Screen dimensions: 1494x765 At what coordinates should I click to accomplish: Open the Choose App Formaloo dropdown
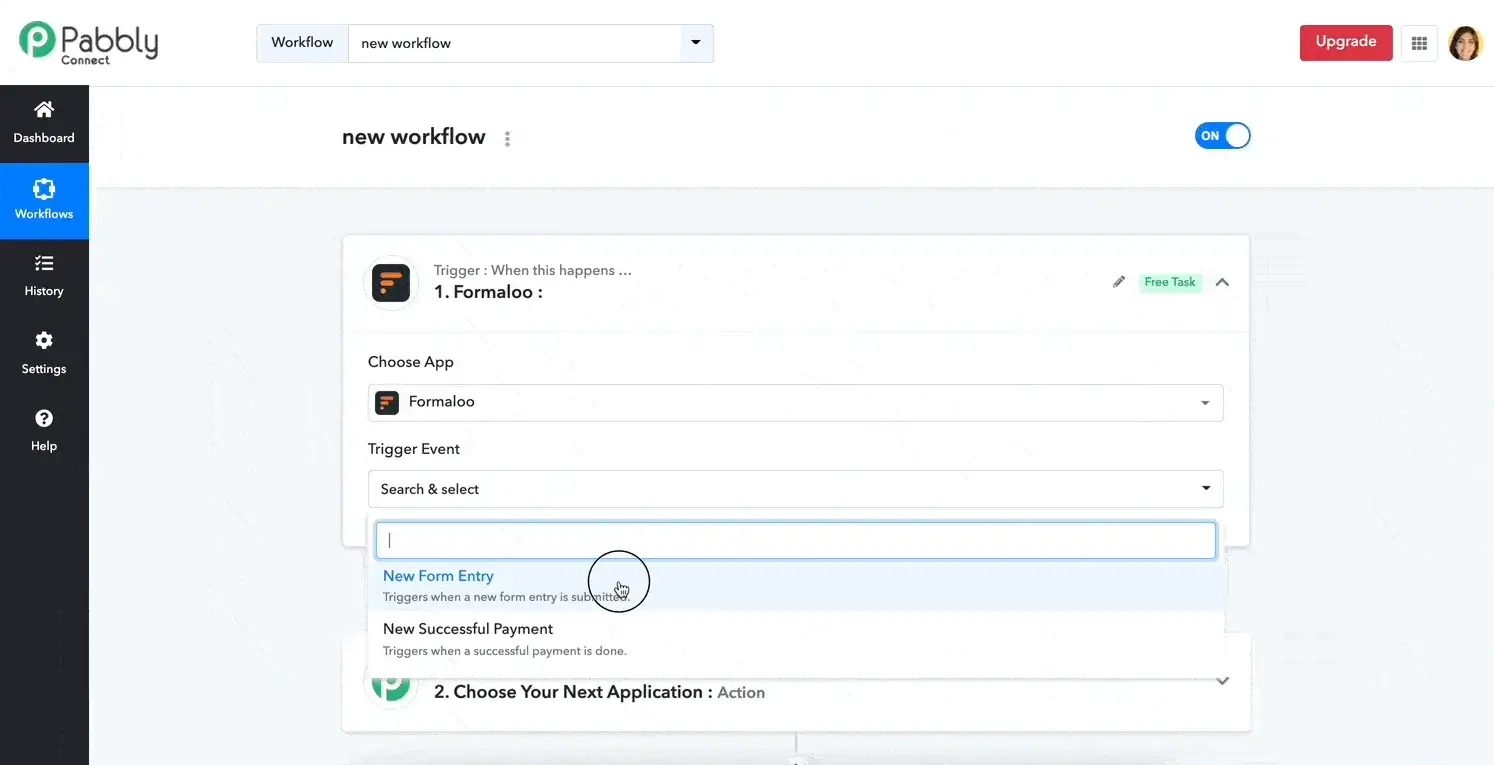click(x=795, y=402)
